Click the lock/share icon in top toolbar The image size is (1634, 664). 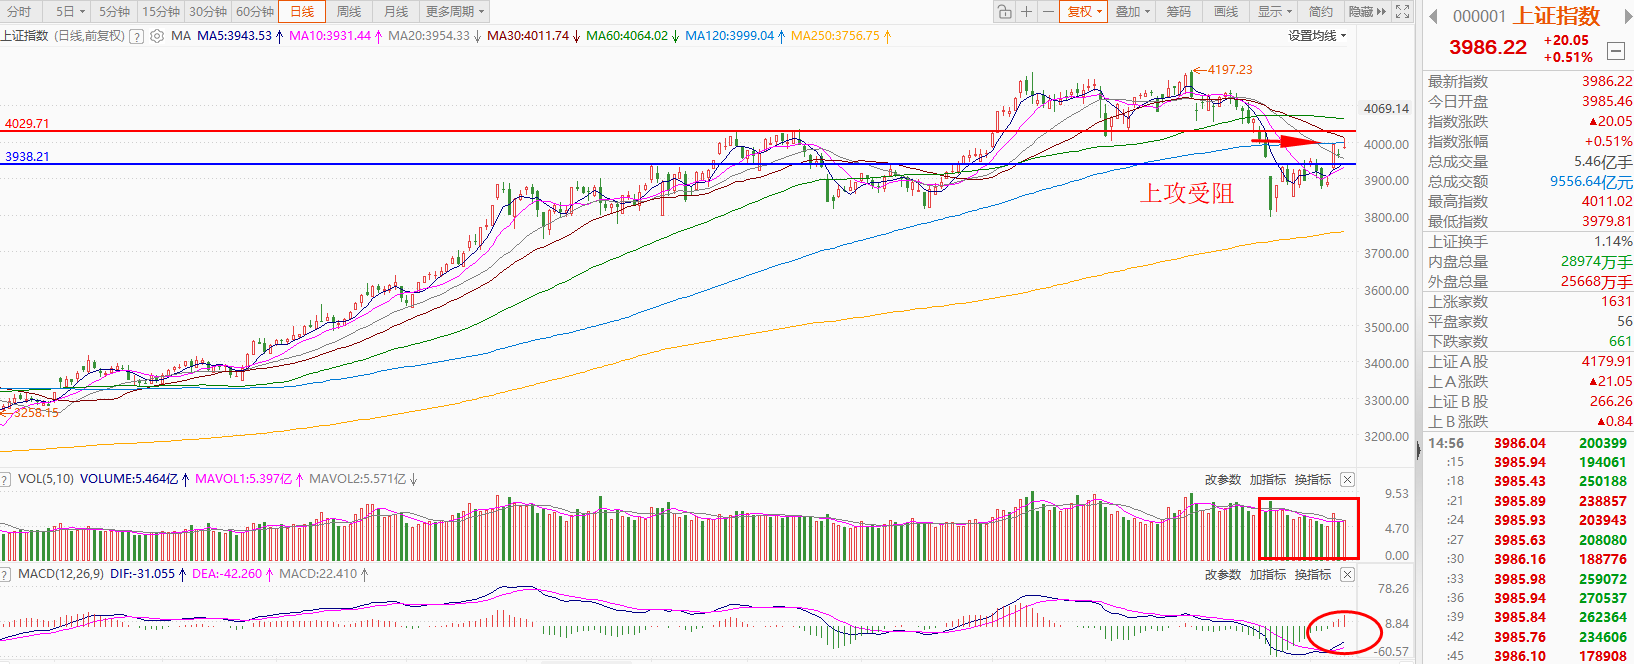point(1004,12)
